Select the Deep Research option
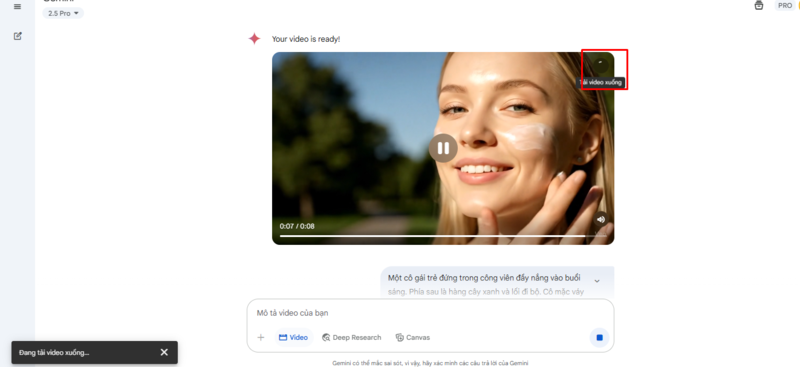The image size is (800, 367). 352,337
